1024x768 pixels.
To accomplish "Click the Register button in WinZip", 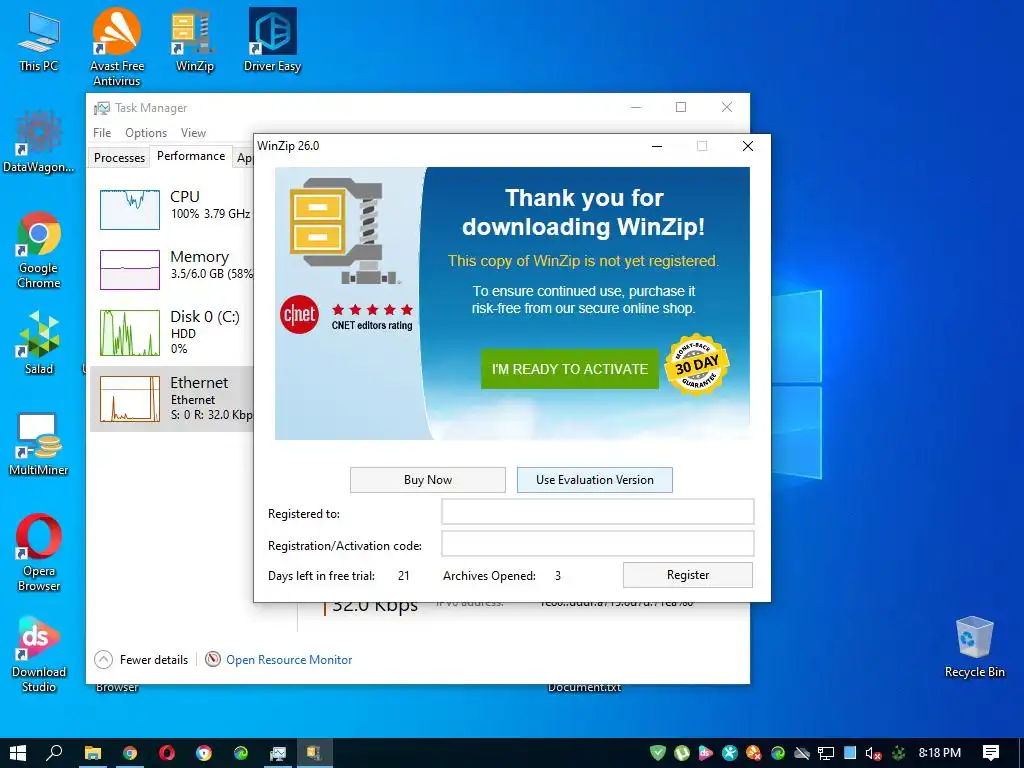I will [688, 575].
